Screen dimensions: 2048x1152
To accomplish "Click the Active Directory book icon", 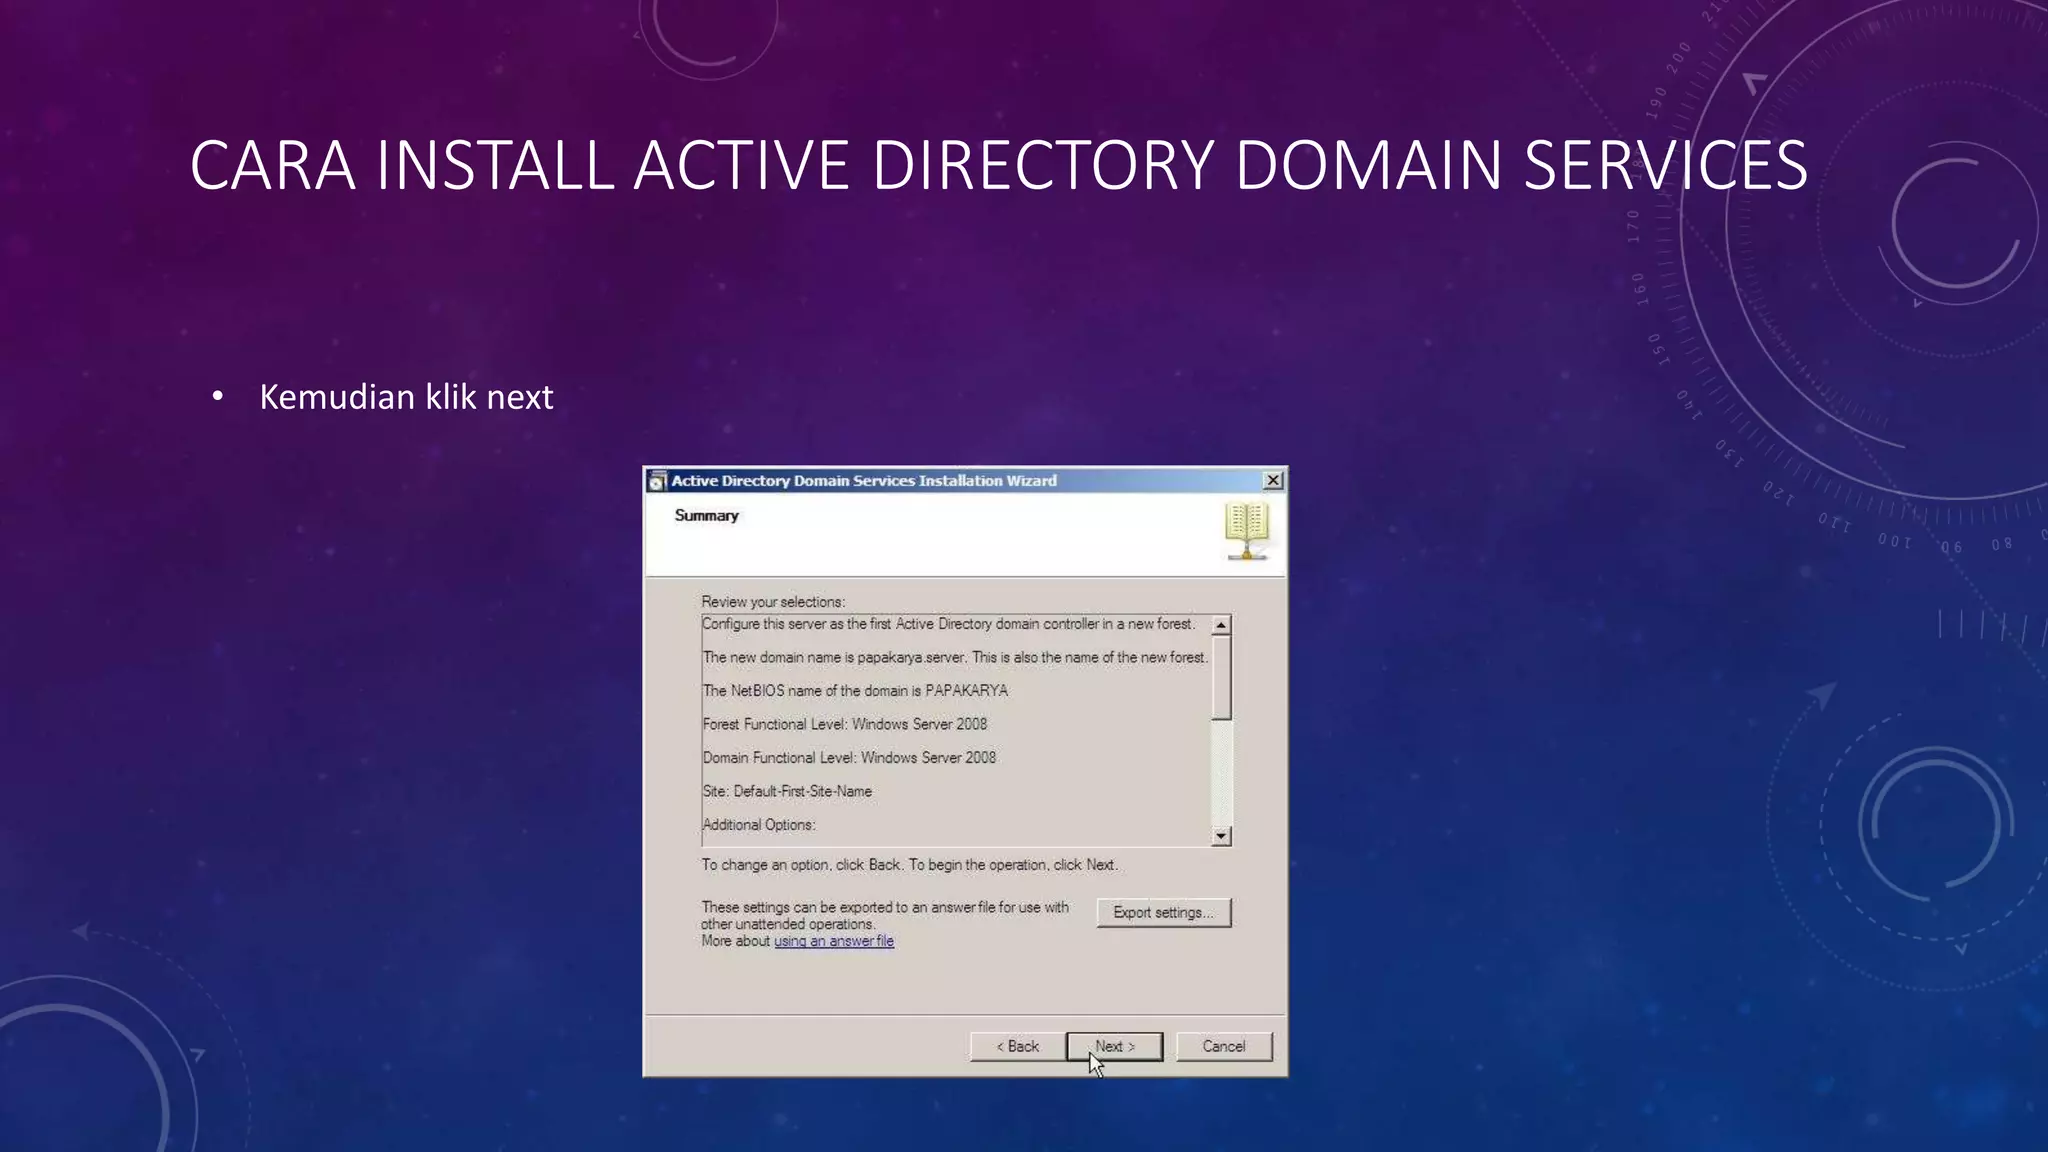I will click(1247, 531).
